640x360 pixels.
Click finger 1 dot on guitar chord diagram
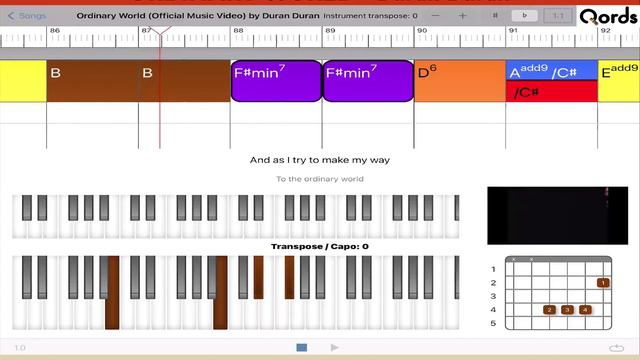point(603,282)
